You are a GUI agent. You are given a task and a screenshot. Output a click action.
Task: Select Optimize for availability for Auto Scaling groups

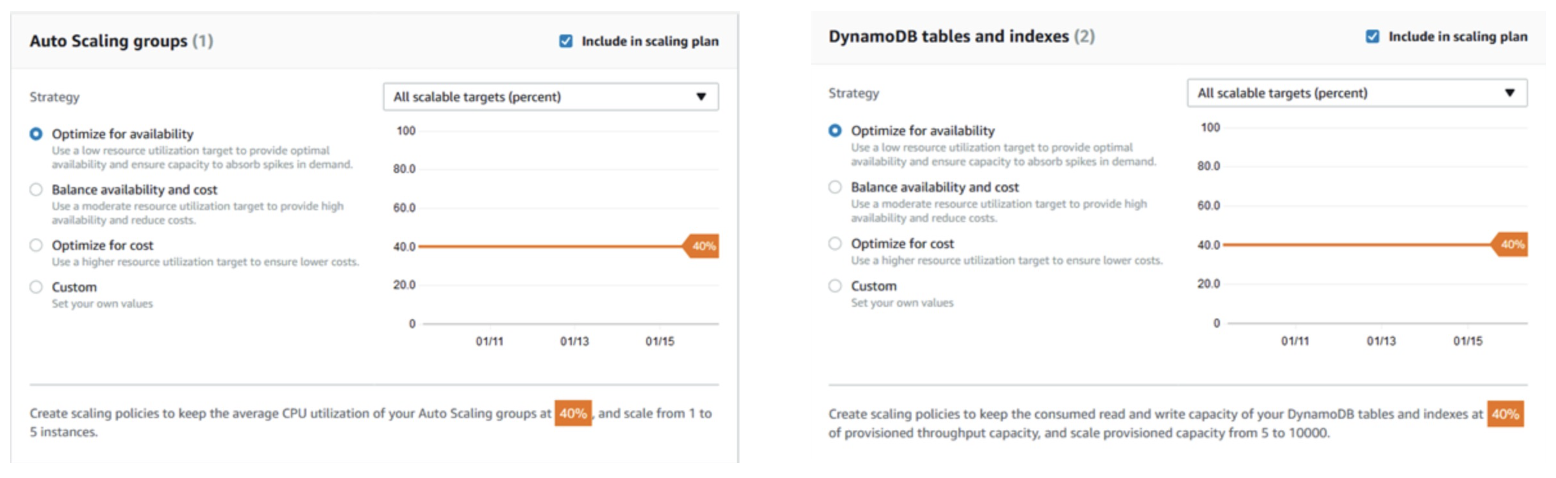click(x=37, y=133)
